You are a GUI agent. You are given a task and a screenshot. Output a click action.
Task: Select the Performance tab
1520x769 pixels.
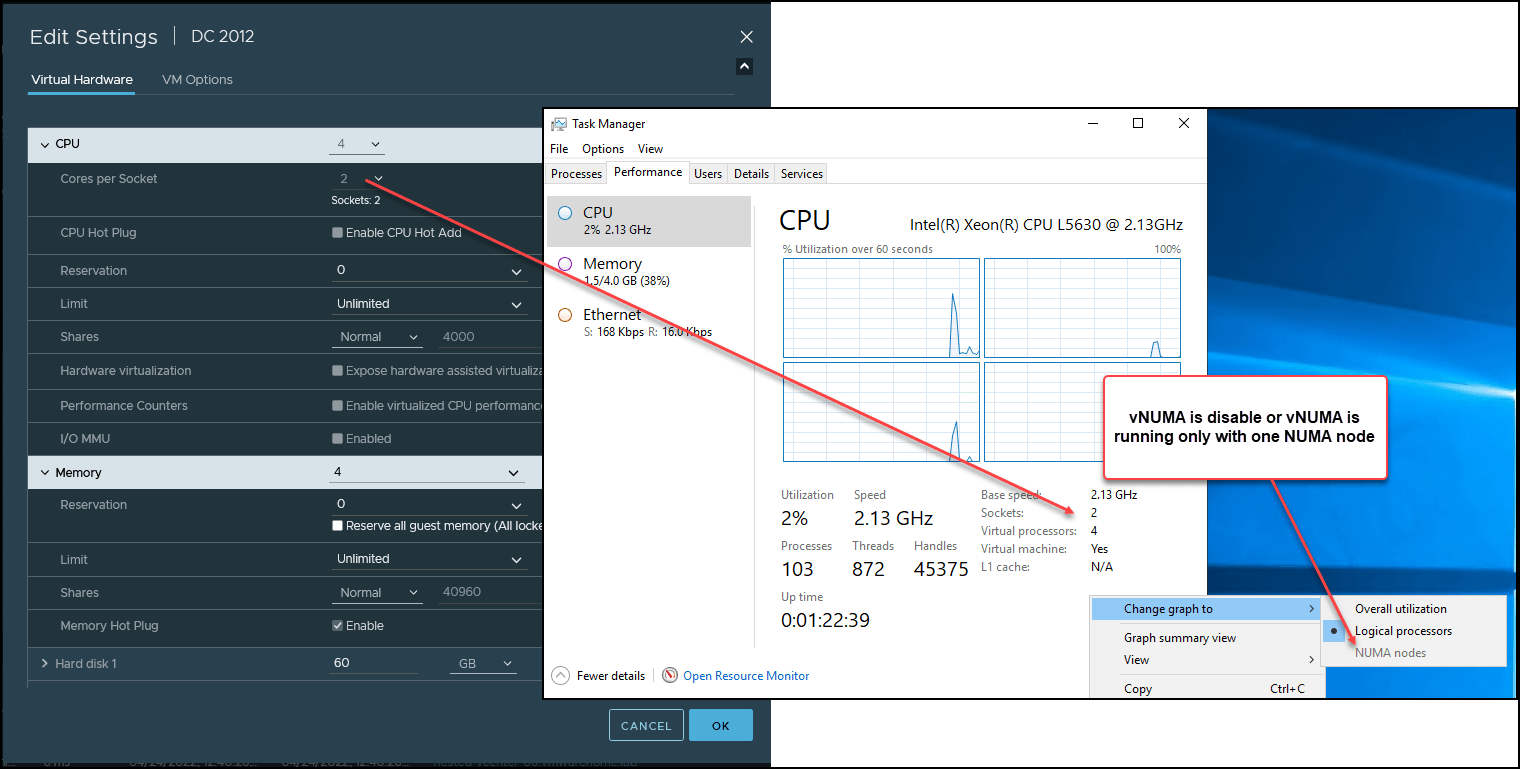[648, 172]
